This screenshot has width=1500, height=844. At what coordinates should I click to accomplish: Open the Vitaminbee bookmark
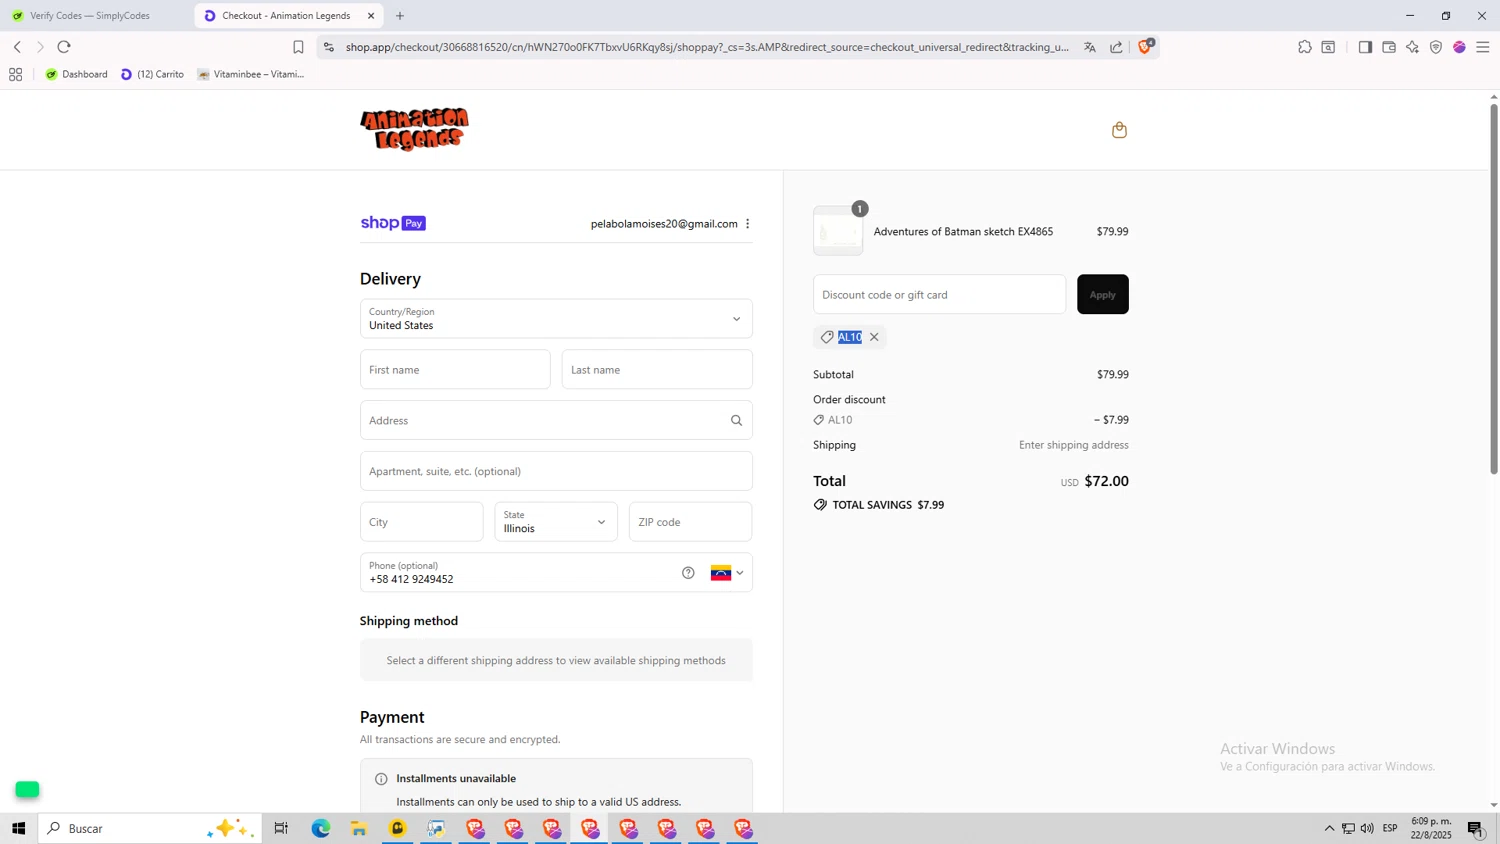click(x=251, y=74)
